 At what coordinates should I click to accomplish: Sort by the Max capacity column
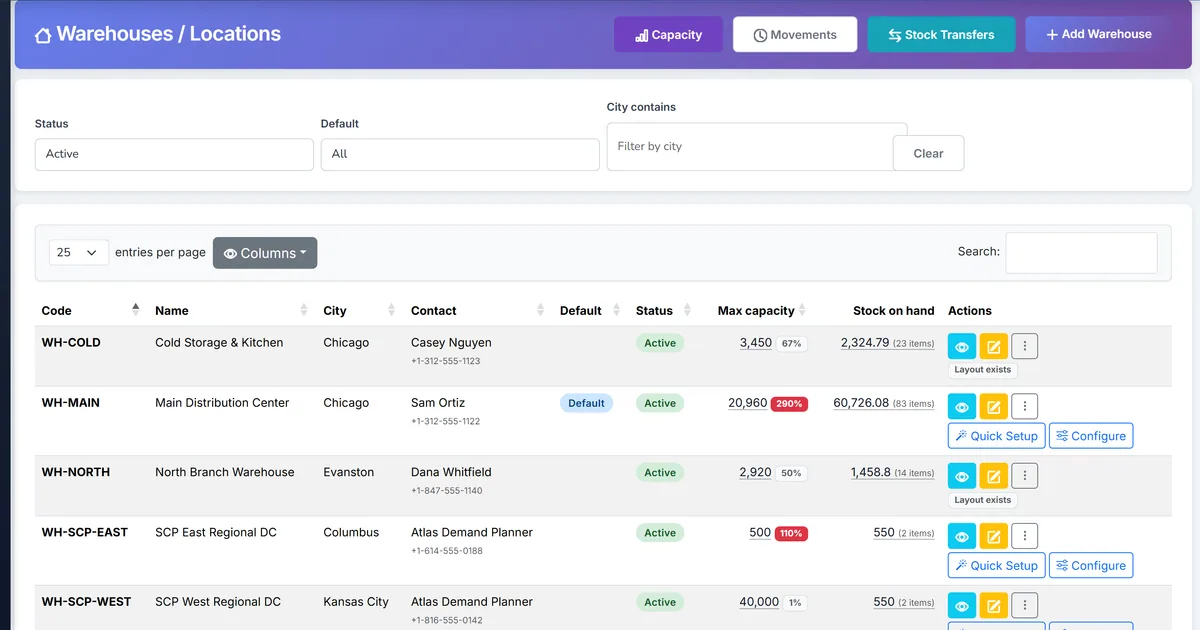pyautogui.click(x=756, y=310)
